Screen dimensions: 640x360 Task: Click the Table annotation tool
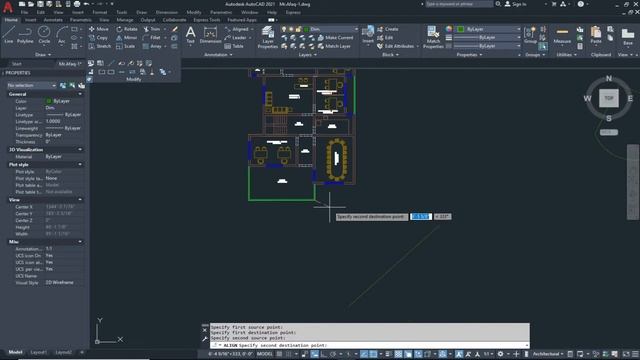(234, 46)
